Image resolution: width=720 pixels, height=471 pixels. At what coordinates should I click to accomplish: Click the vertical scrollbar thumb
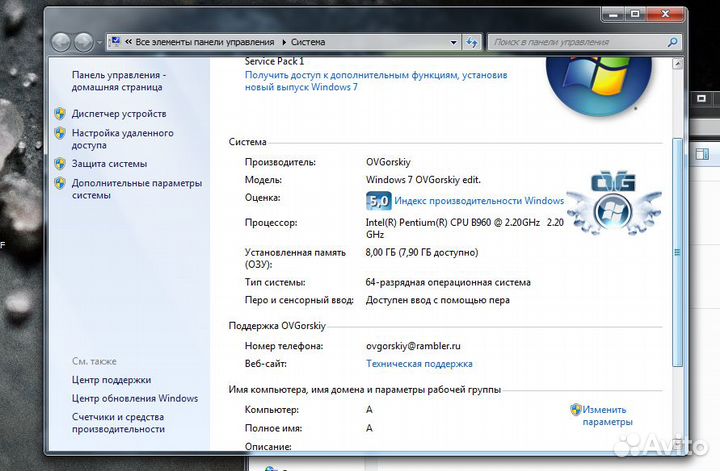pos(677,252)
